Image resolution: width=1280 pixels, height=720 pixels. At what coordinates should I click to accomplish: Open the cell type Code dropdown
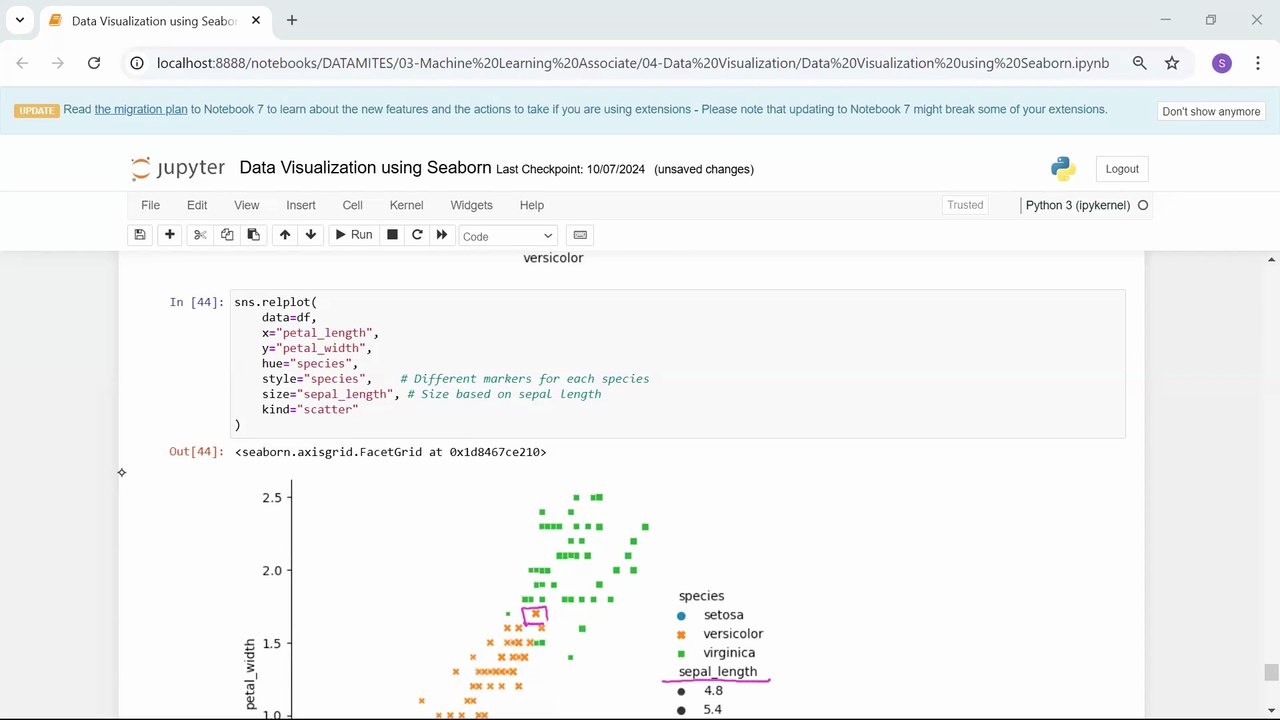coord(507,236)
